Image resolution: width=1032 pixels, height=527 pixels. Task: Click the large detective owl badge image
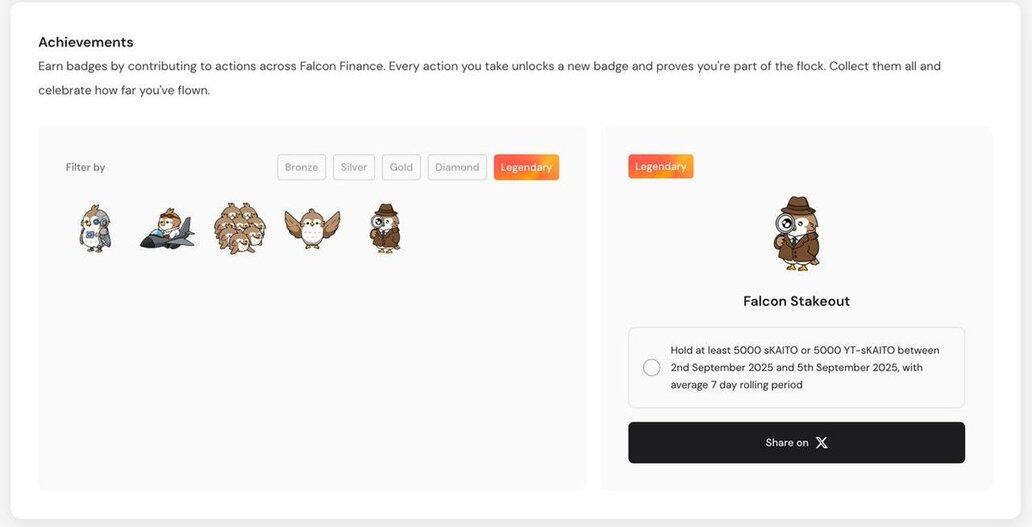tap(796, 234)
